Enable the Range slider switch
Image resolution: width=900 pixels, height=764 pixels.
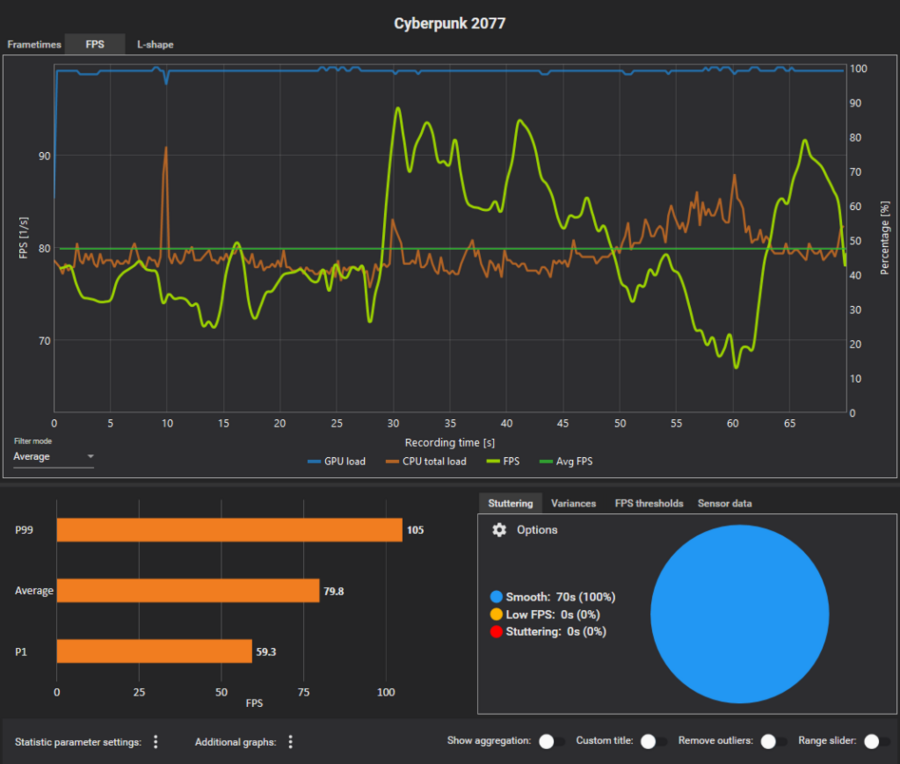(877, 741)
